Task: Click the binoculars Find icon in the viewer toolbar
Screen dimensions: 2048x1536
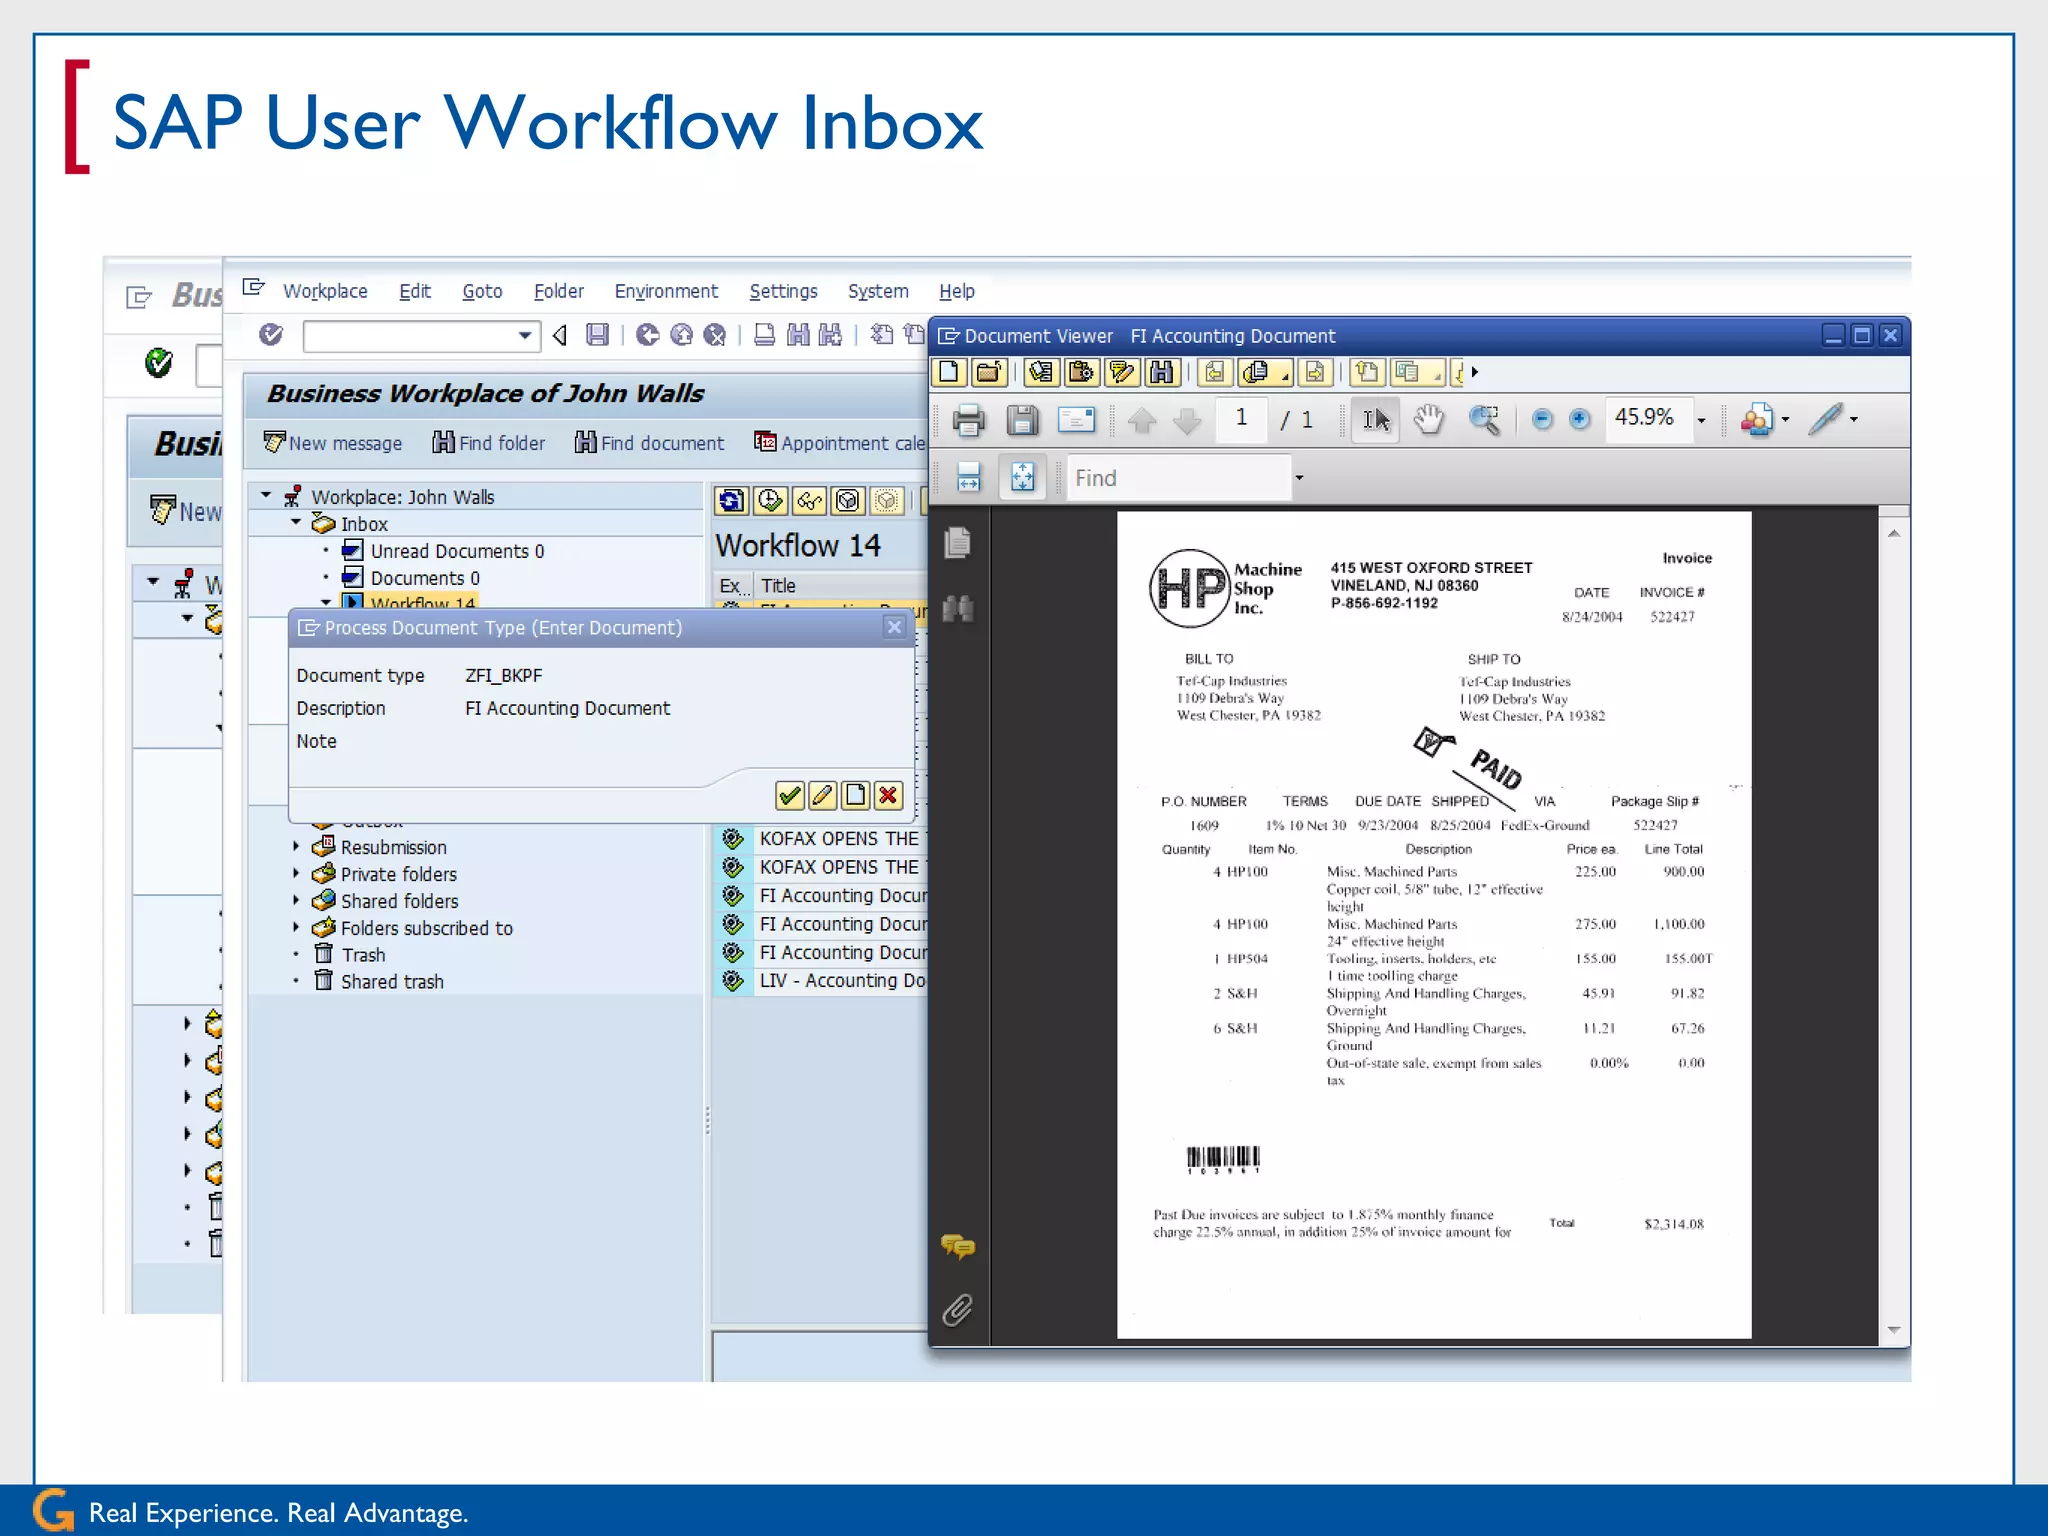Action: (x=1160, y=373)
